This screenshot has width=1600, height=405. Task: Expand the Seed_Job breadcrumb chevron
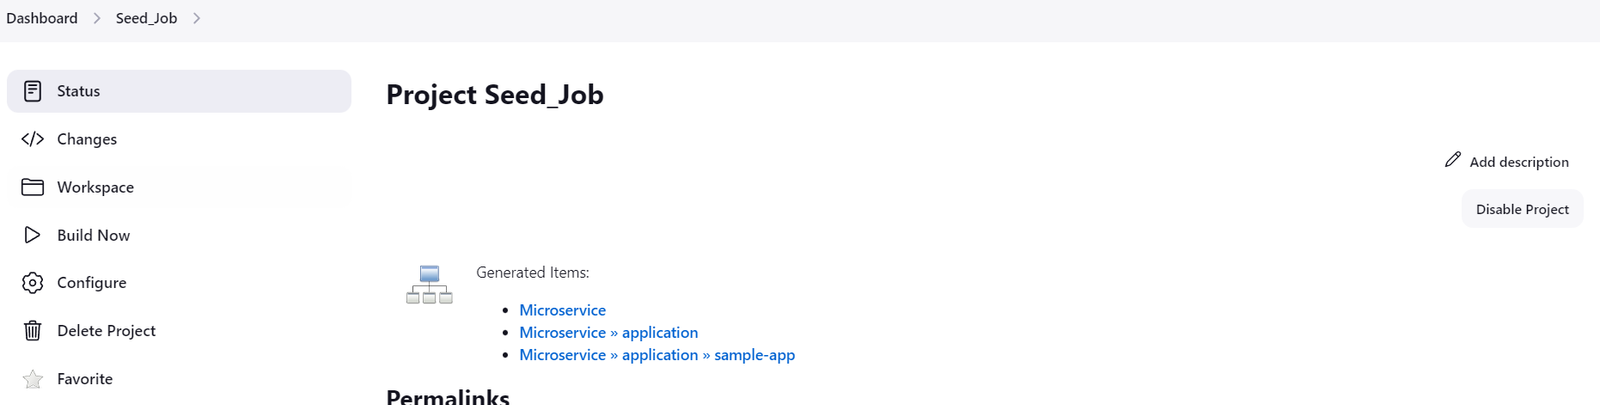pyautogui.click(x=197, y=18)
